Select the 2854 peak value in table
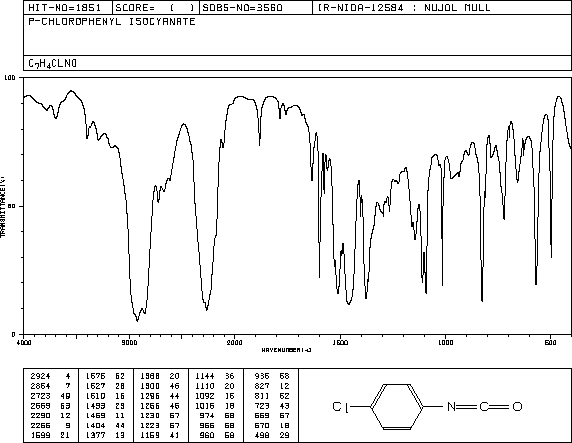This screenshot has height=443, width=572. [40, 386]
